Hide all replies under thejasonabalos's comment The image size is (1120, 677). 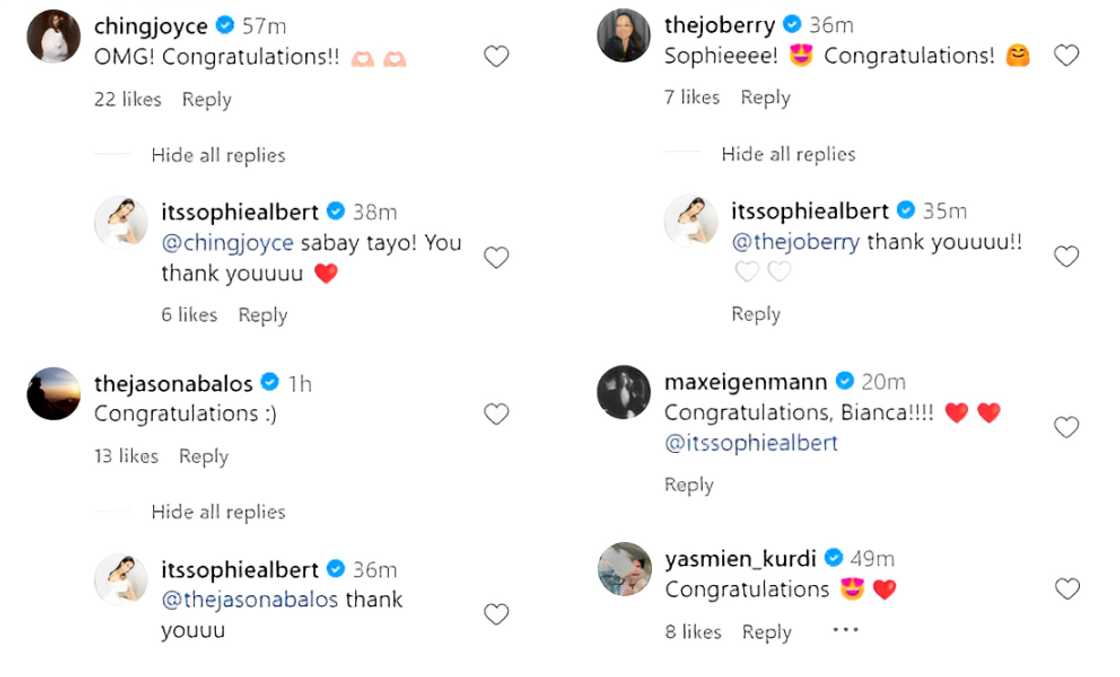click(x=218, y=512)
